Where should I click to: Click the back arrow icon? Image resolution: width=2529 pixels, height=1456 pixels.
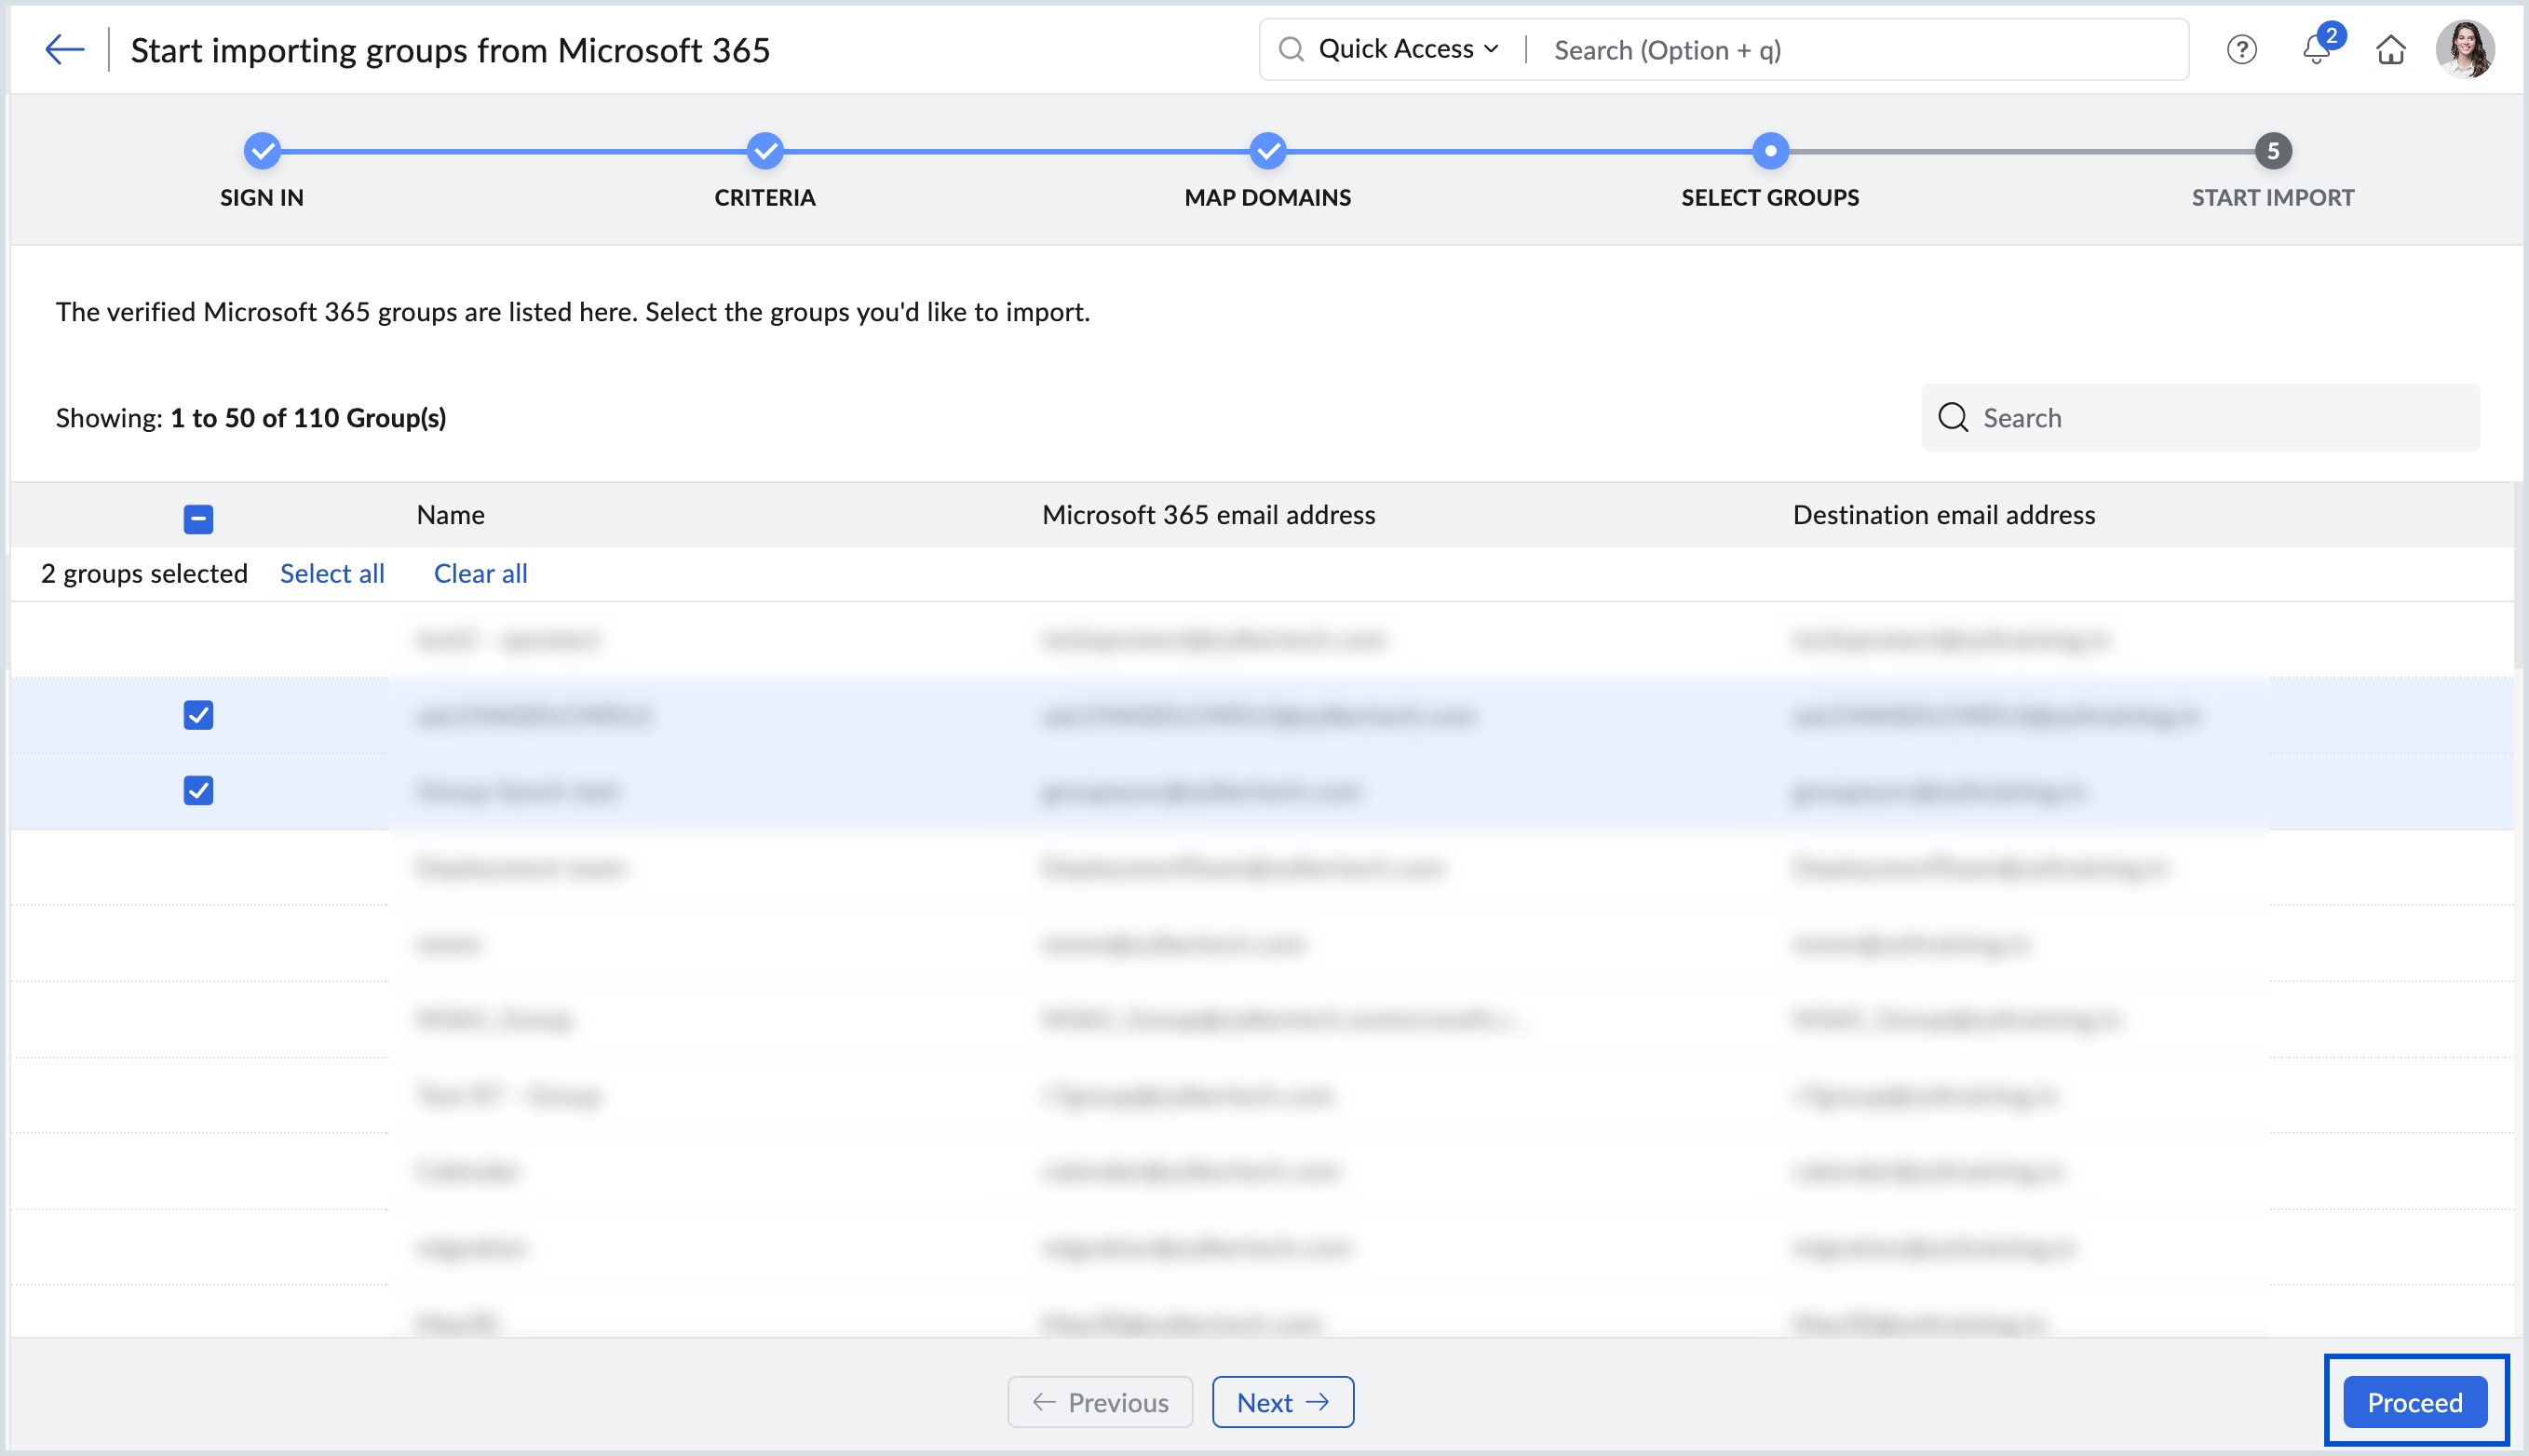pos(63,49)
